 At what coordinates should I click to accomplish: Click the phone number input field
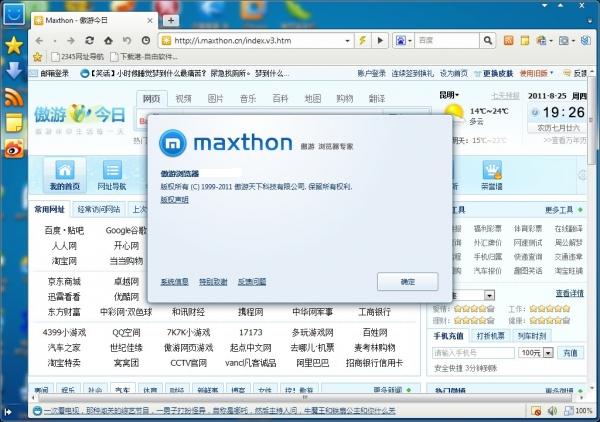(473, 352)
